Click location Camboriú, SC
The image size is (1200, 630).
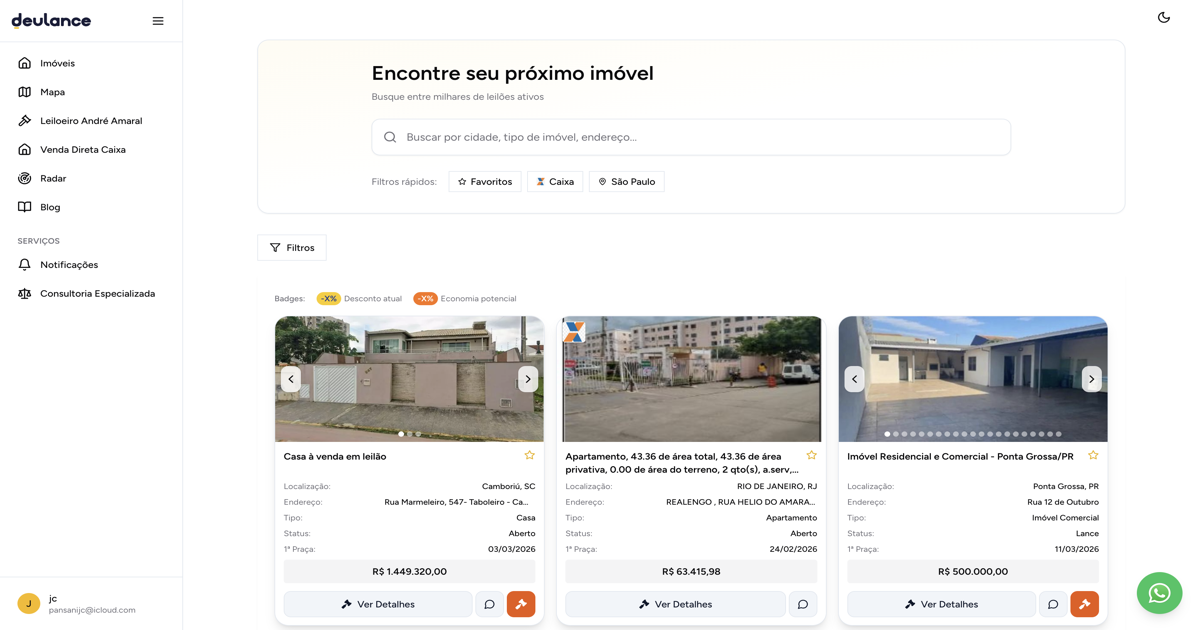(509, 486)
